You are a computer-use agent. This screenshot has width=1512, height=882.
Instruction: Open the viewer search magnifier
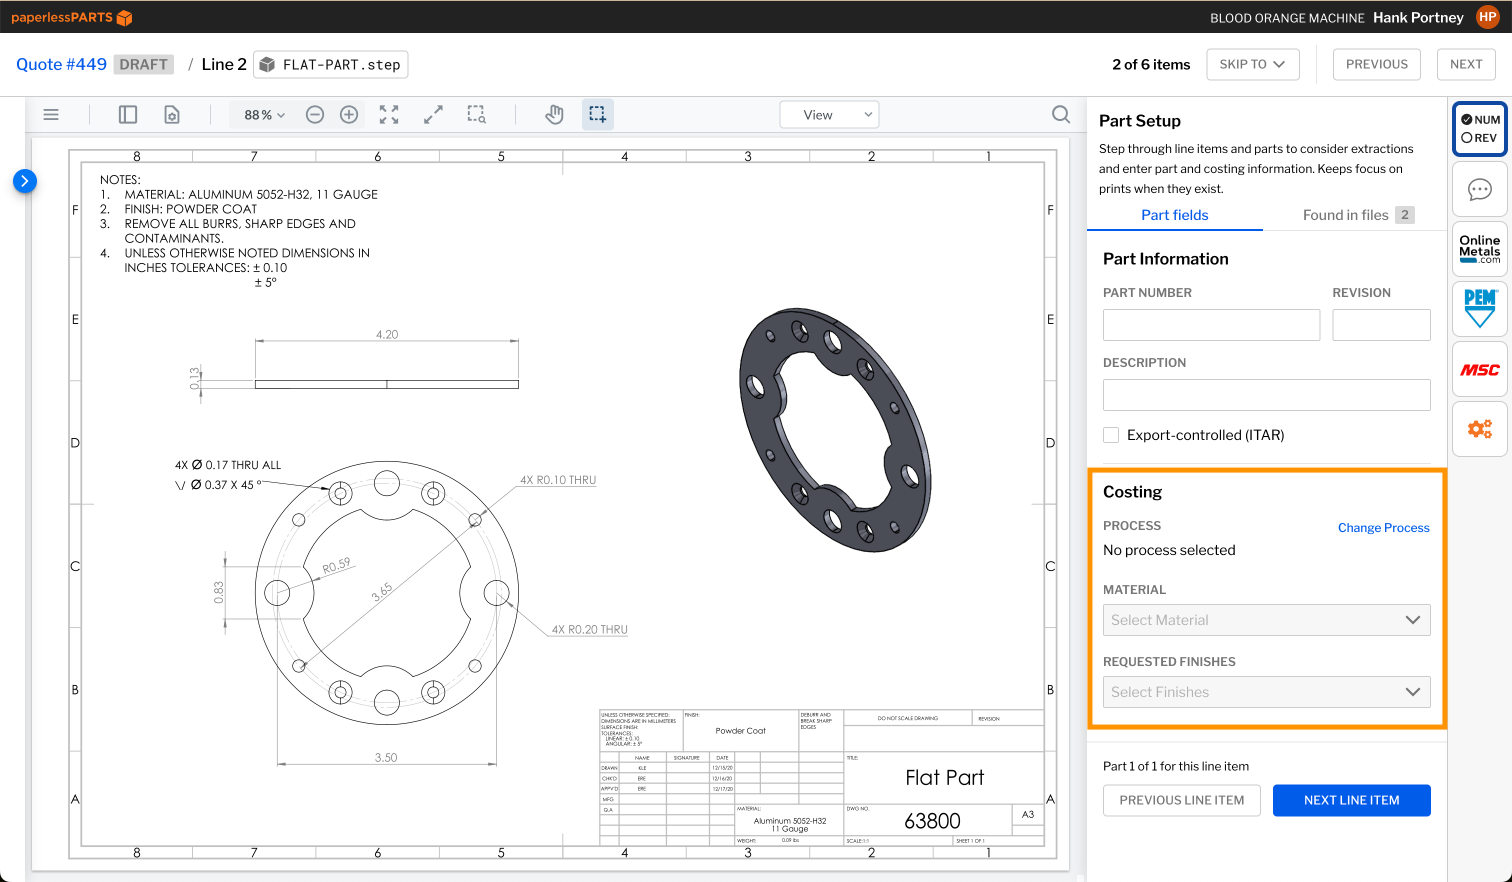point(1061,115)
